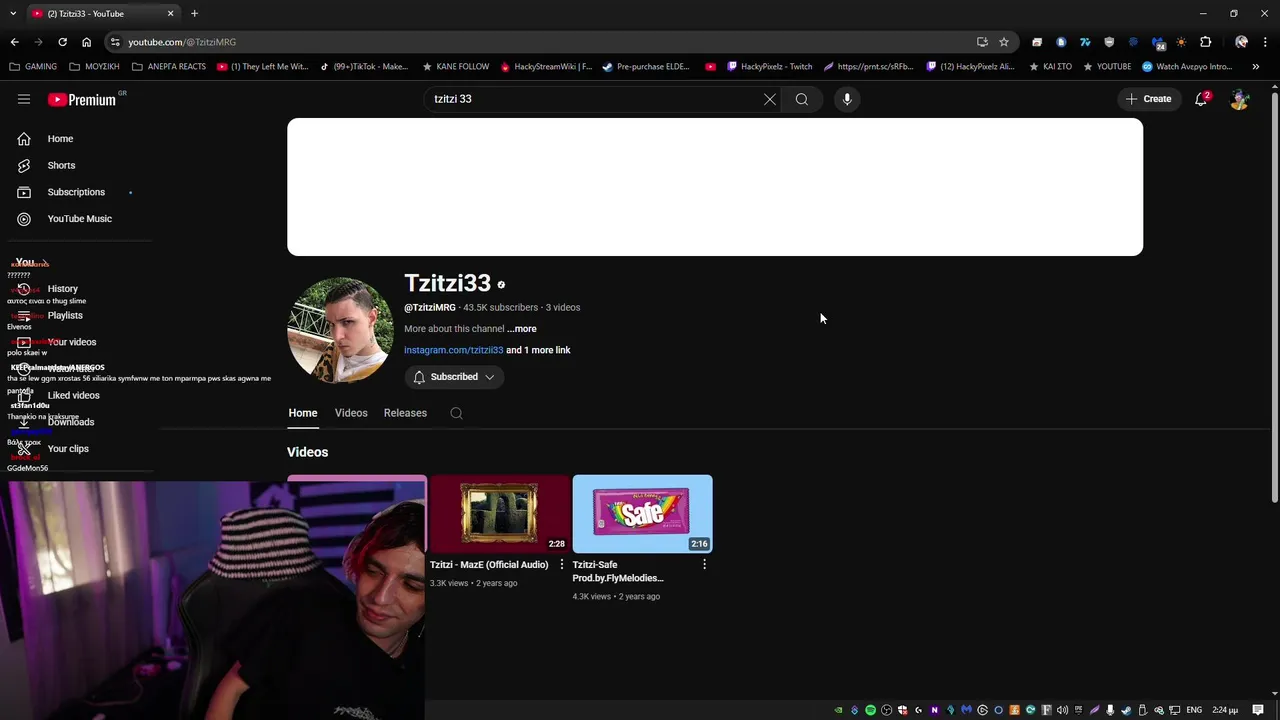Open the page scrollbar thumb
This screenshot has height=720, width=1280.
point(1274,298)
